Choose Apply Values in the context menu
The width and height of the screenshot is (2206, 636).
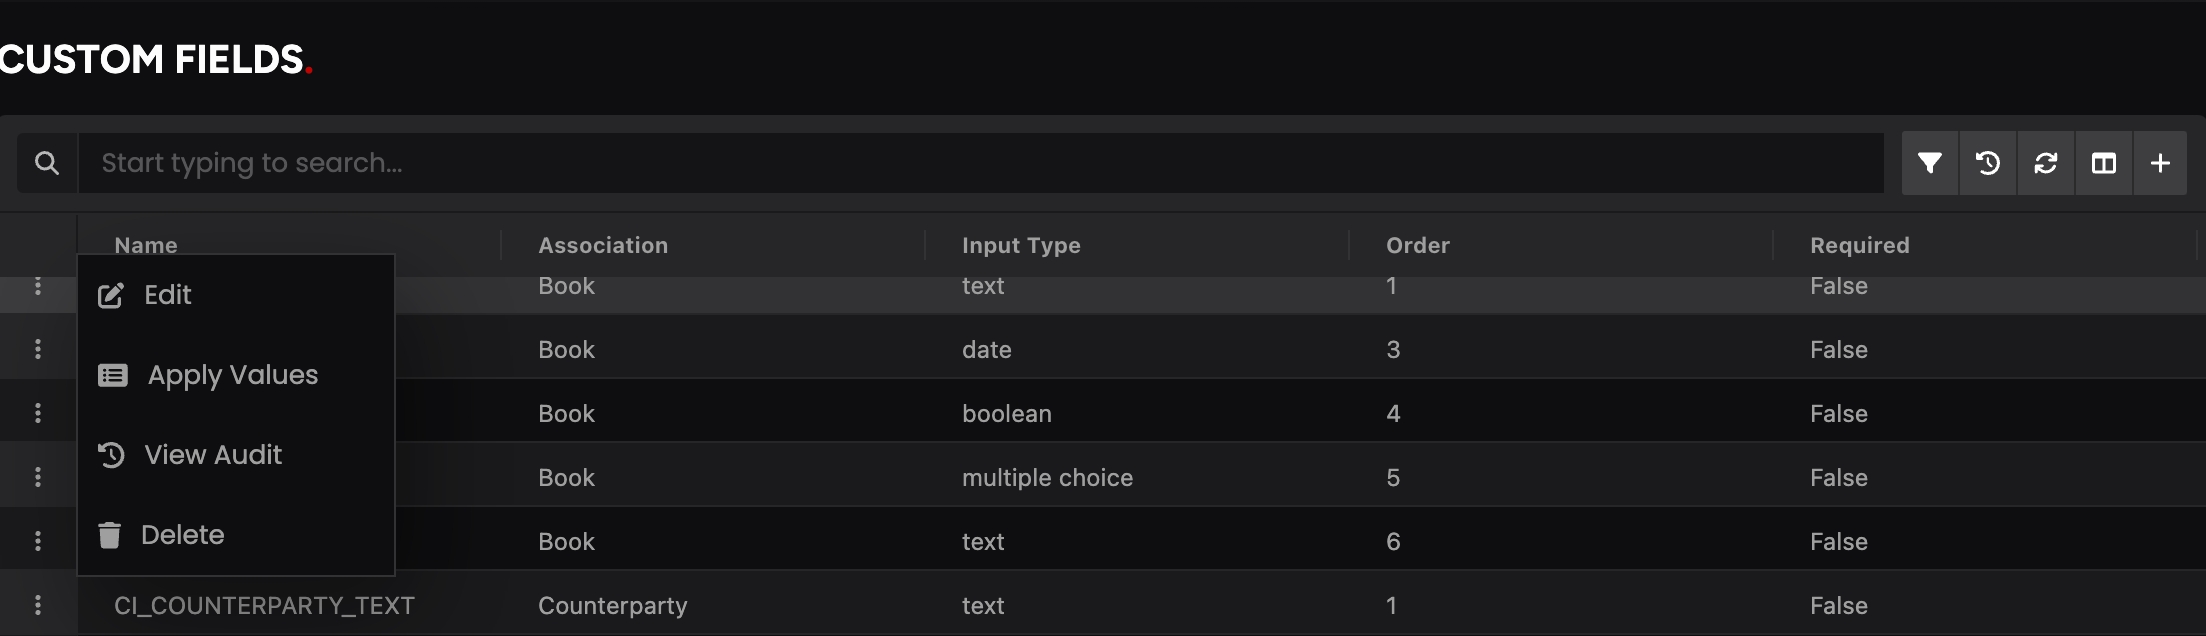click(x=232, y=375)
